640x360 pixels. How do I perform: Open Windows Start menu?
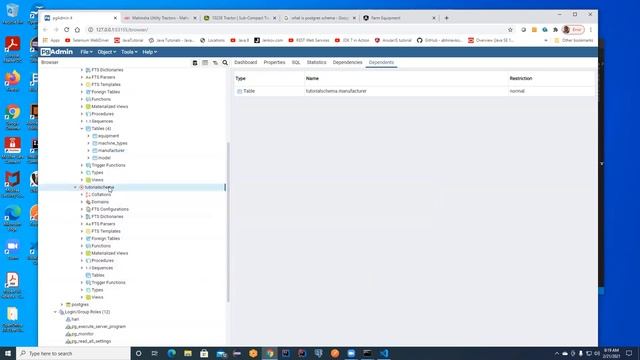coord(8,353)
